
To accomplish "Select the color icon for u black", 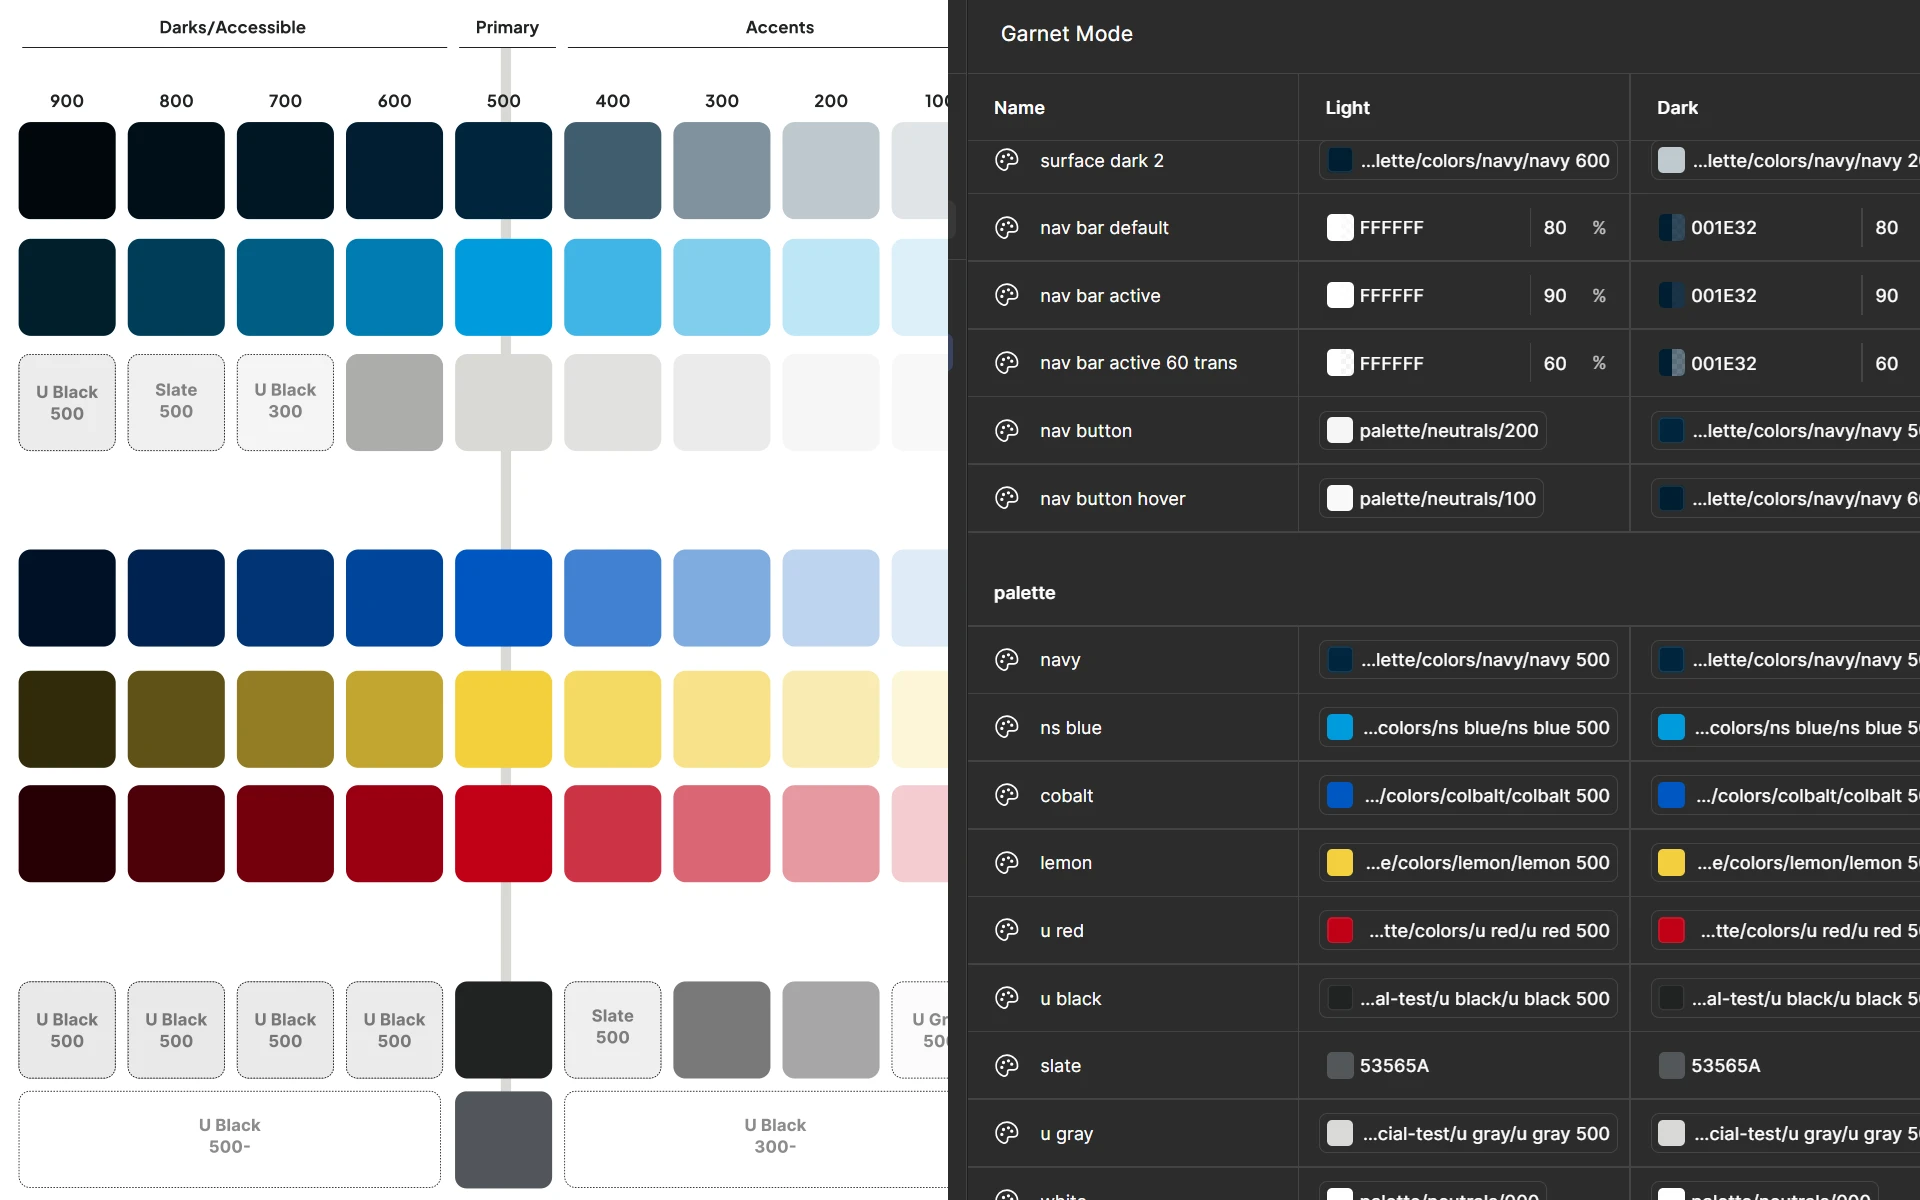I will (x=1007, y=998).
